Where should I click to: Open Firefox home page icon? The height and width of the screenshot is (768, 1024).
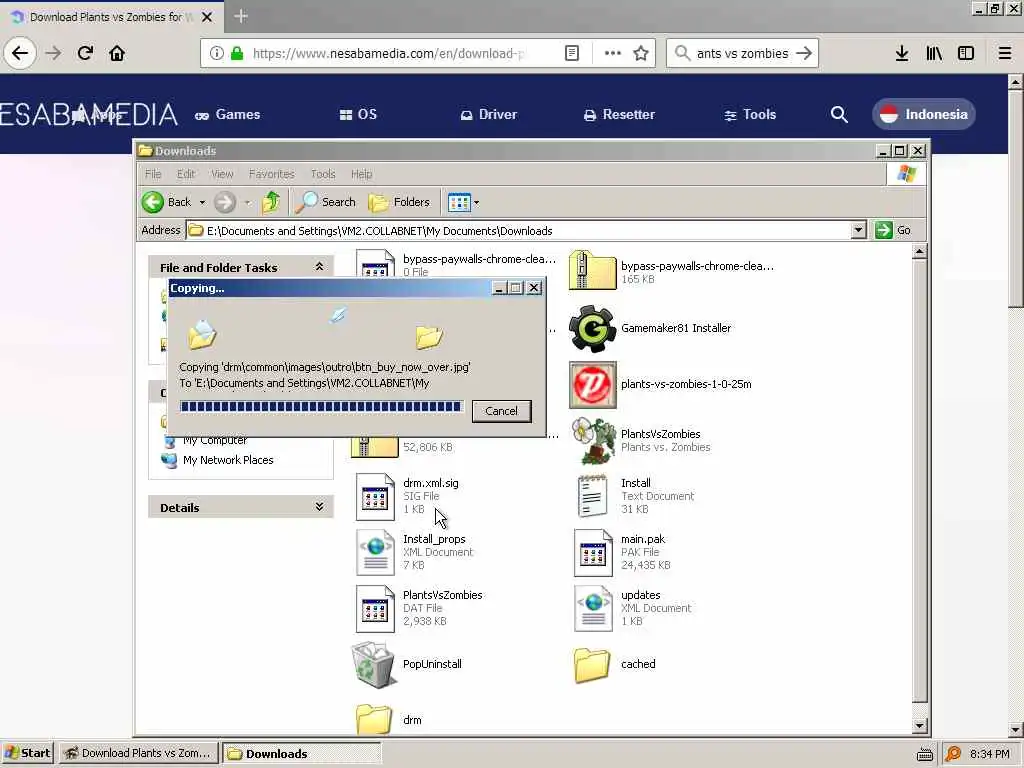[117, 53]
